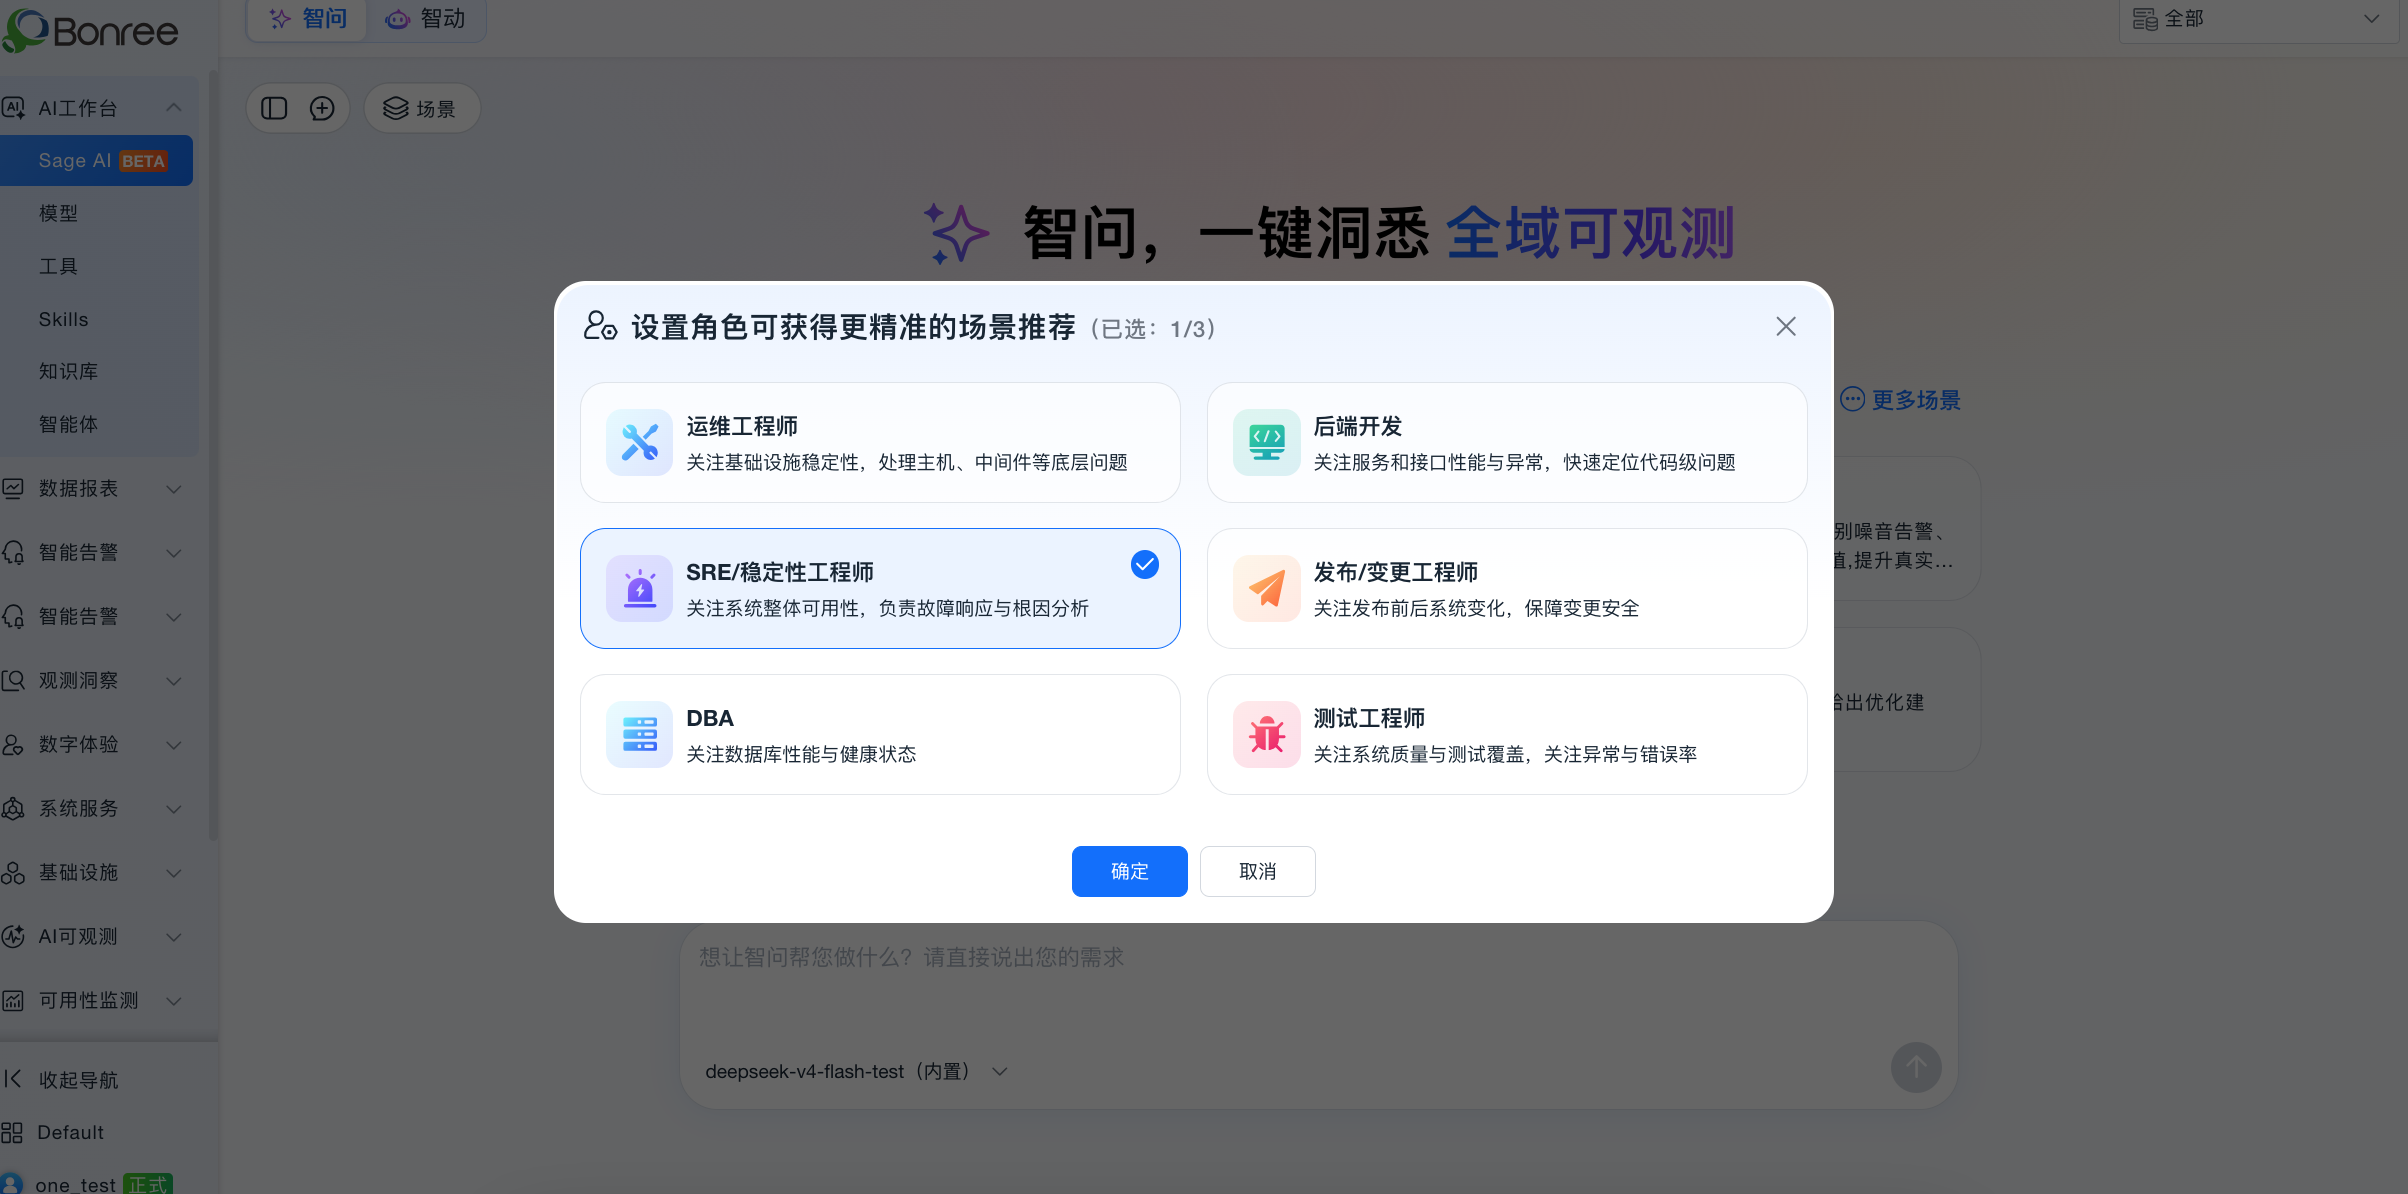Click the 收起导航 collapse icon

click(12, 1079)
